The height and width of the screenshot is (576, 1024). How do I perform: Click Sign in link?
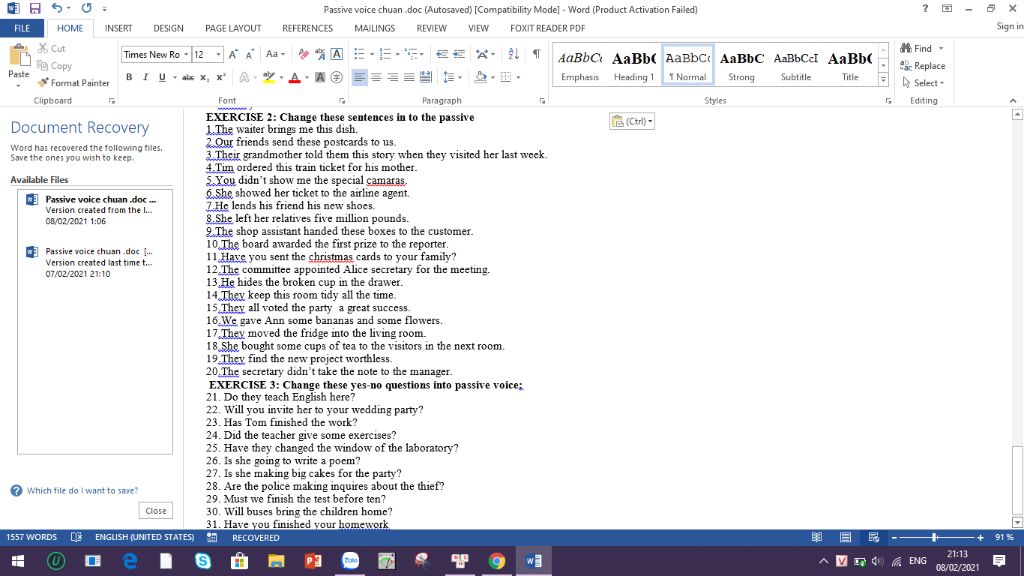point(1010,26)
